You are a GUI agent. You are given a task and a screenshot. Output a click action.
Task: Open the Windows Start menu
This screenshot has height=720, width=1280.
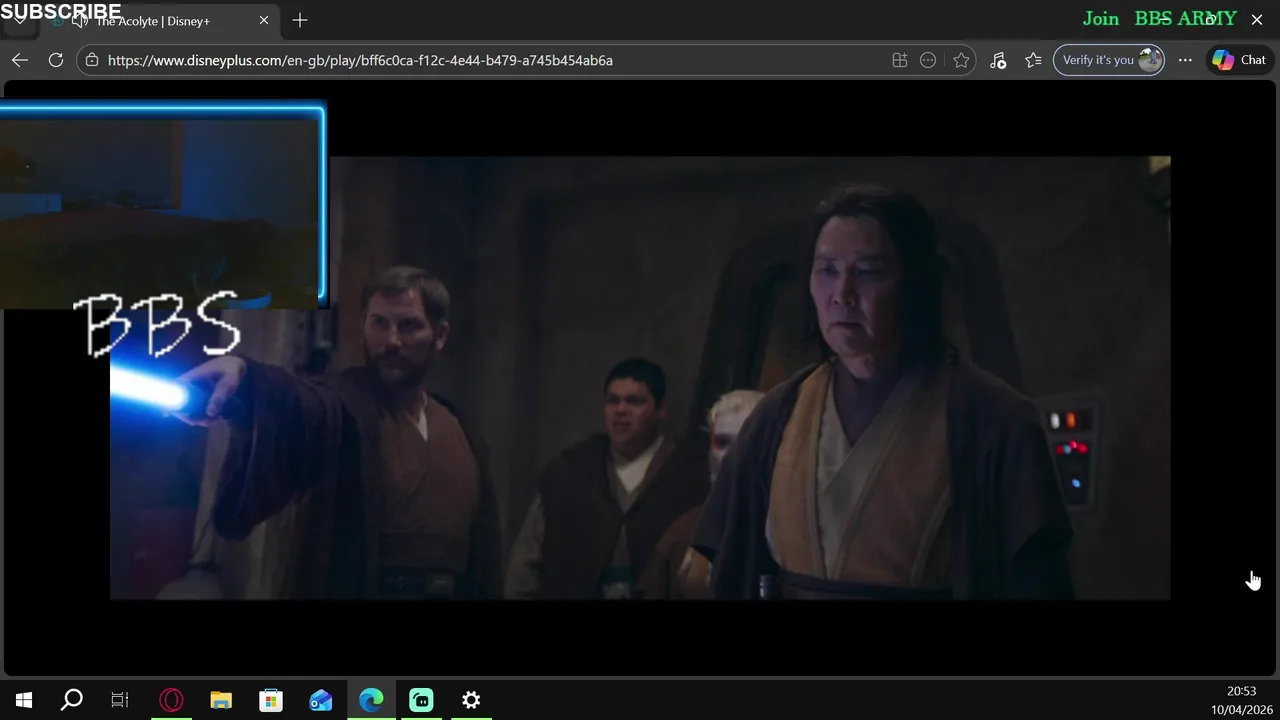click(x=24, y=700)
